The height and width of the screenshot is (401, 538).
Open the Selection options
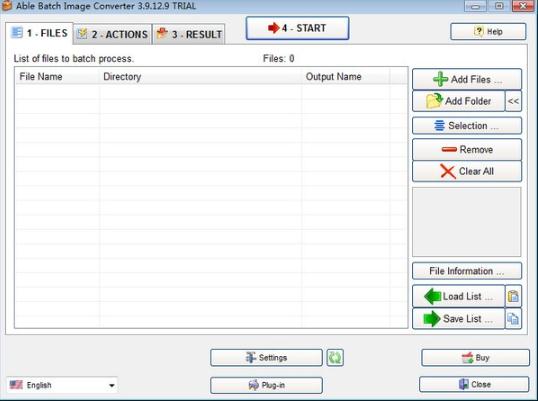coord(467,126)
